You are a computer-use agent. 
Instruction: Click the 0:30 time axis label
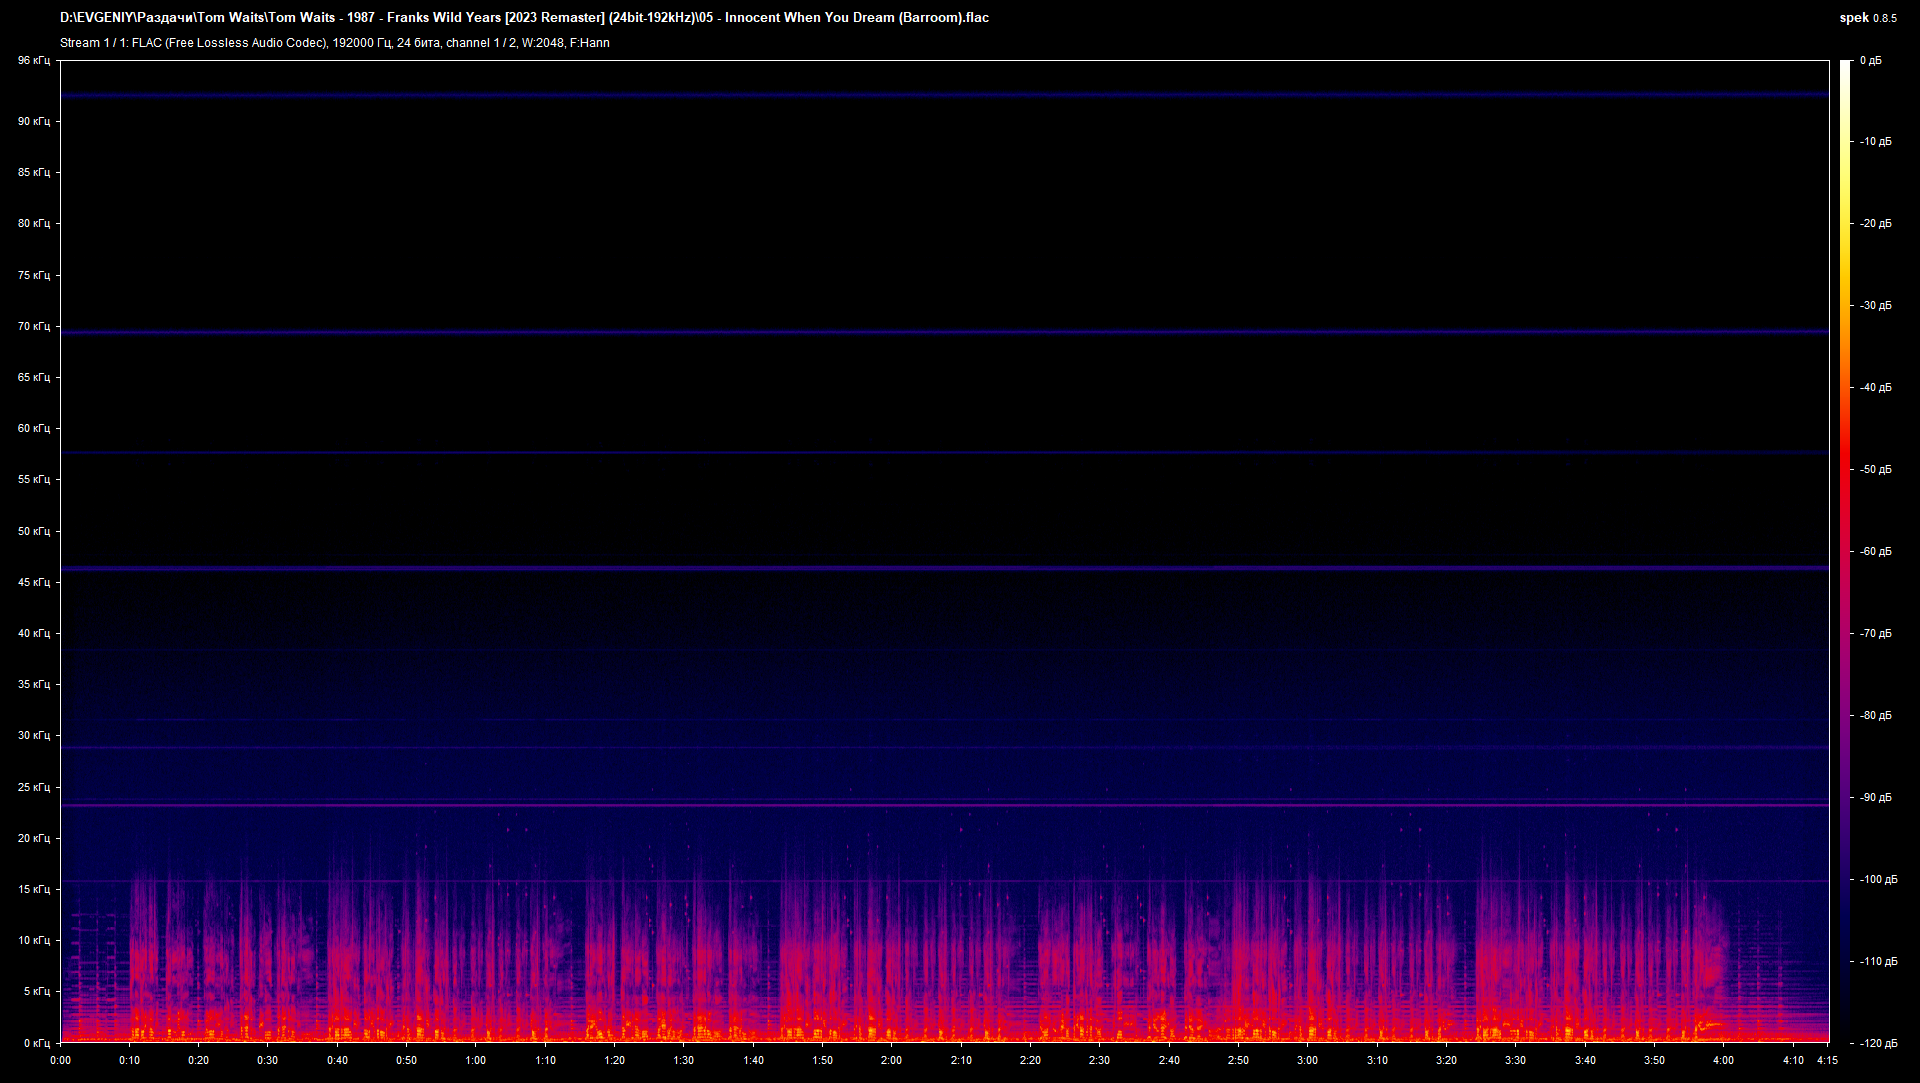click(x=268, y=1060)
